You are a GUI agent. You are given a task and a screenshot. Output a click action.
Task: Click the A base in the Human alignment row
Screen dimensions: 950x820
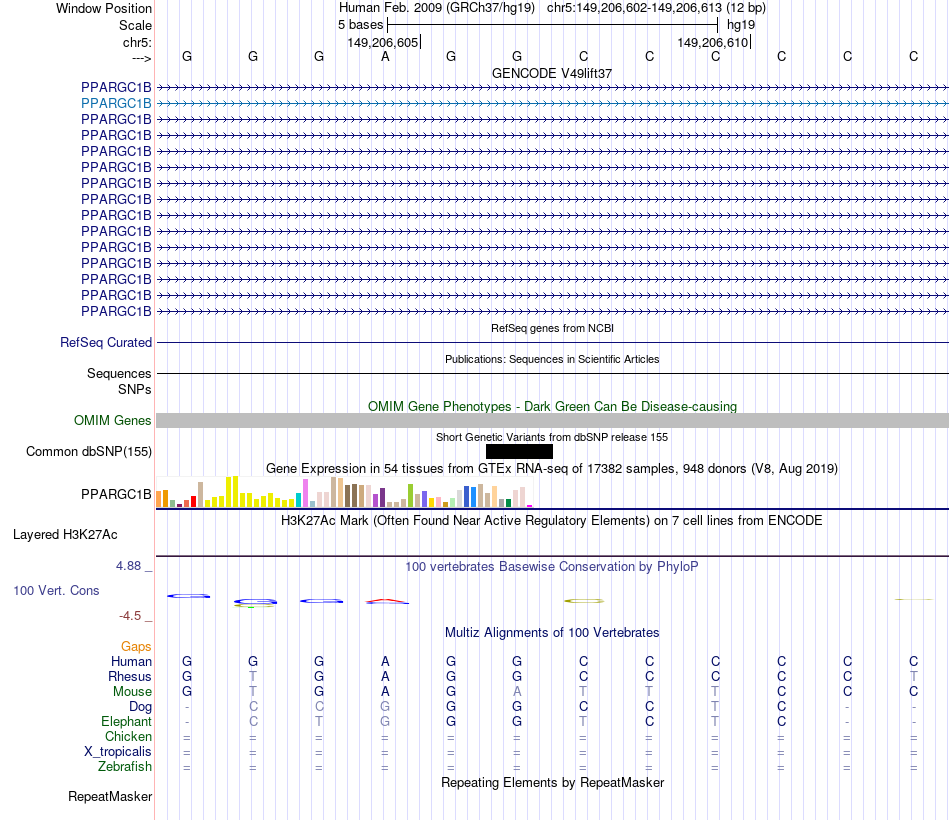pyautogui.click(x=385, y=662)
